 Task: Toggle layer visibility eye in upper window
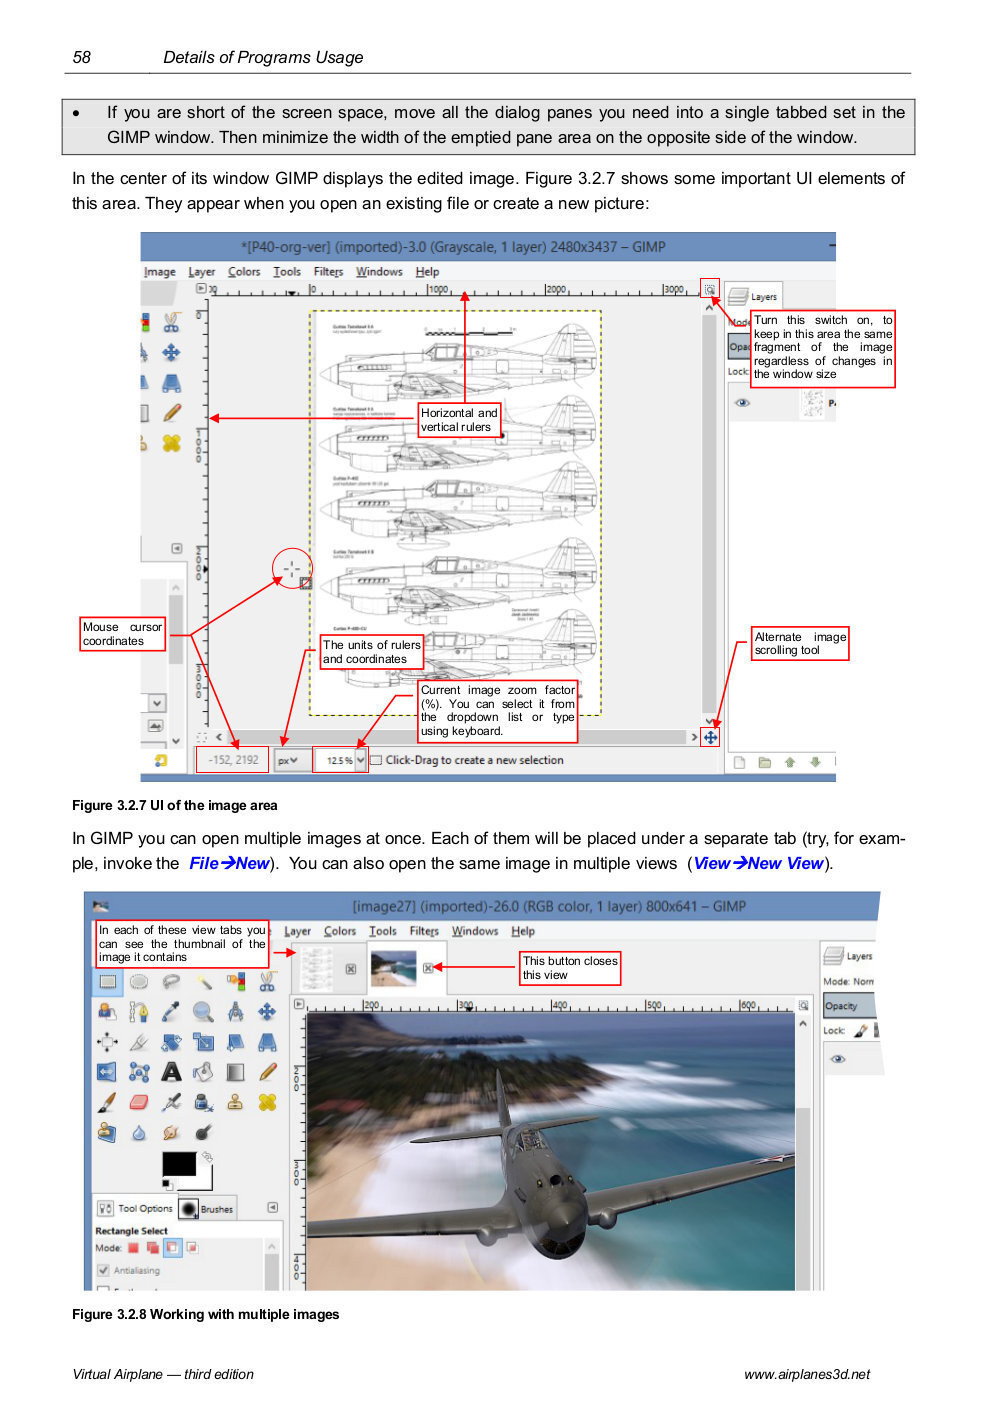click(742, 403)
